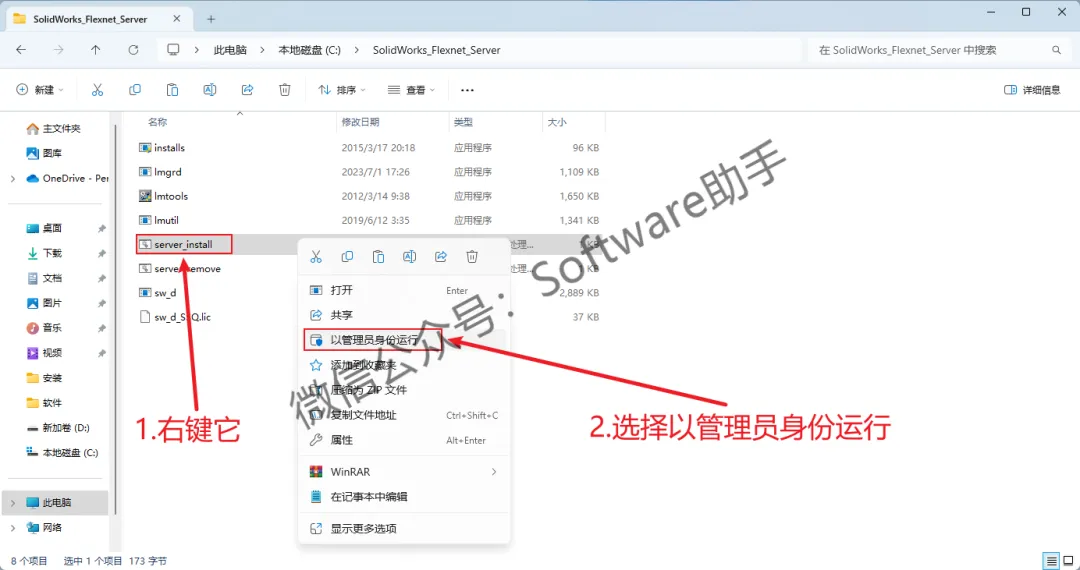The height and width of the screenshot is (570, 1080).
Task: Sort by the 大小 column header
Action: (557, 122)
